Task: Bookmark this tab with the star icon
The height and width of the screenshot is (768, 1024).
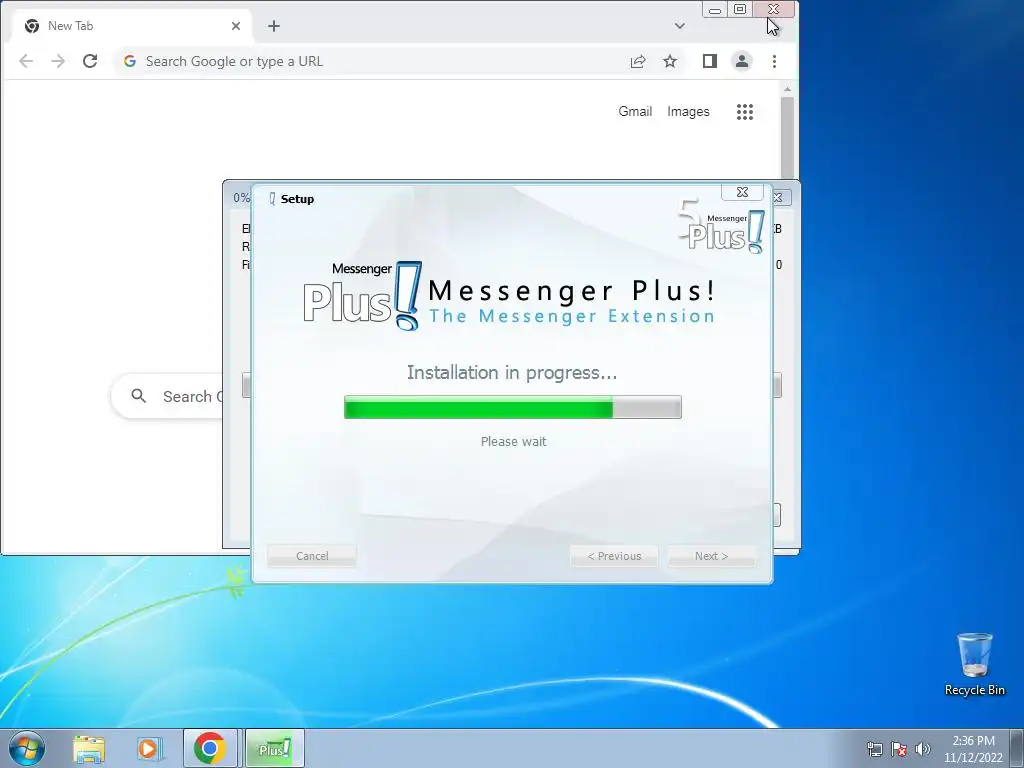Action: click(x=670, y=61)
